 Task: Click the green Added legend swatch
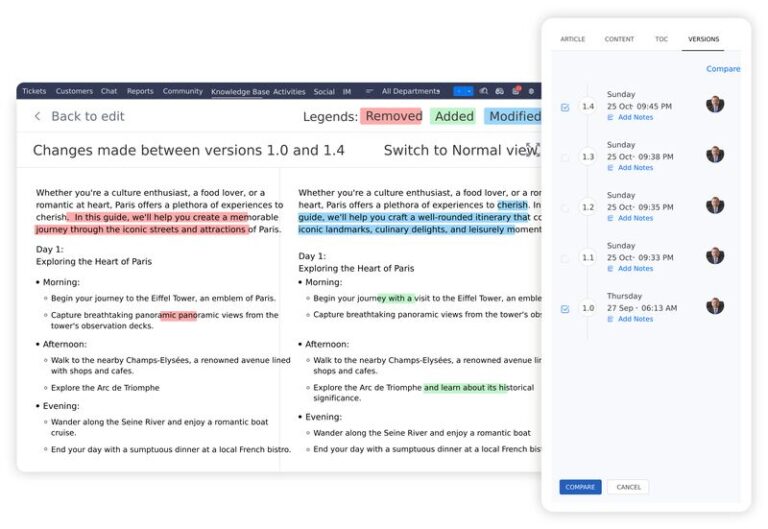point(454,116)
